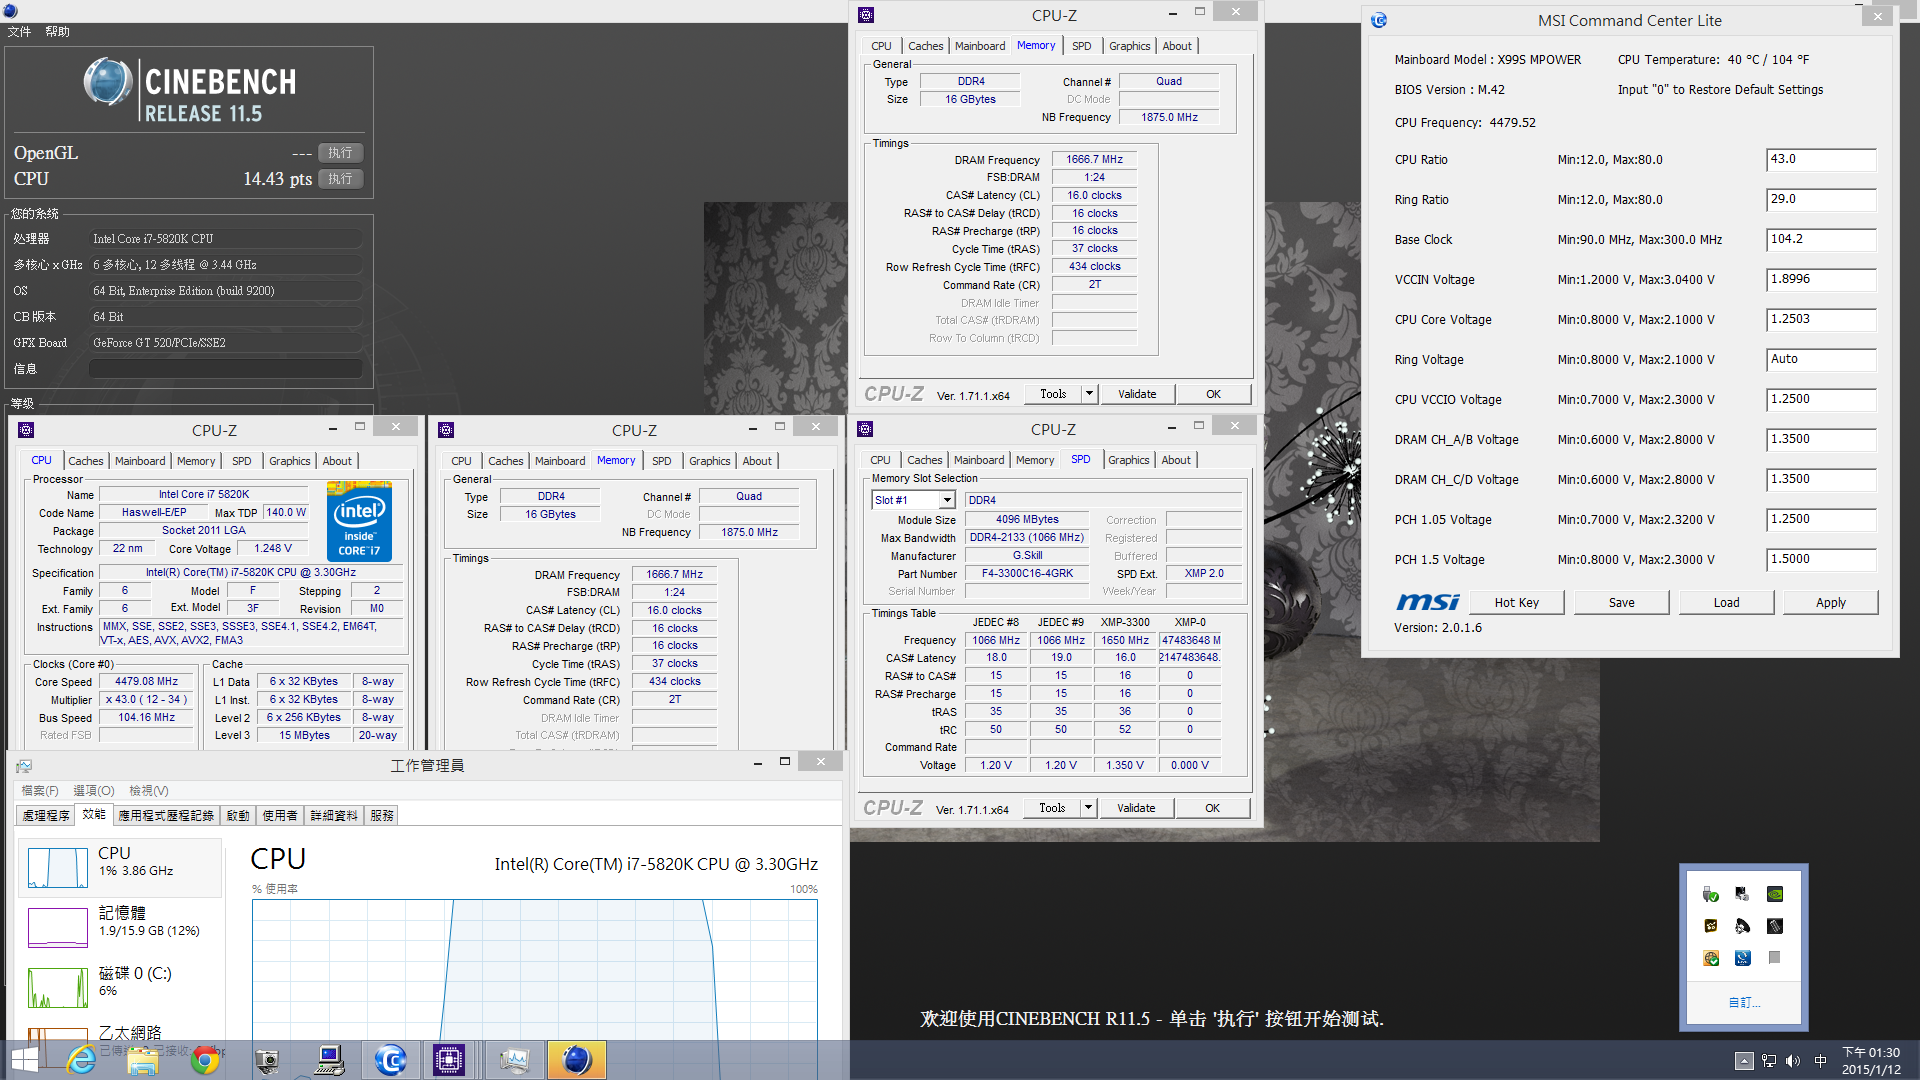The height and width of the screenshot is (1080, 1920).
Task: Click the IME language indicator 中
Action: tap(1821, 1061)
